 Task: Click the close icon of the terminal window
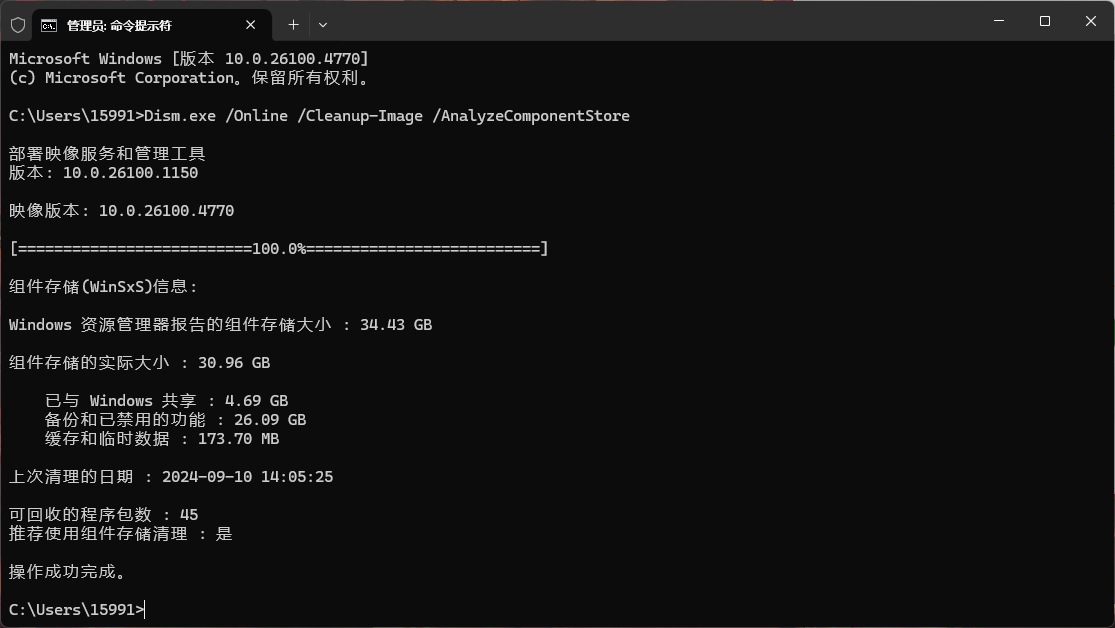point(1090,20)
